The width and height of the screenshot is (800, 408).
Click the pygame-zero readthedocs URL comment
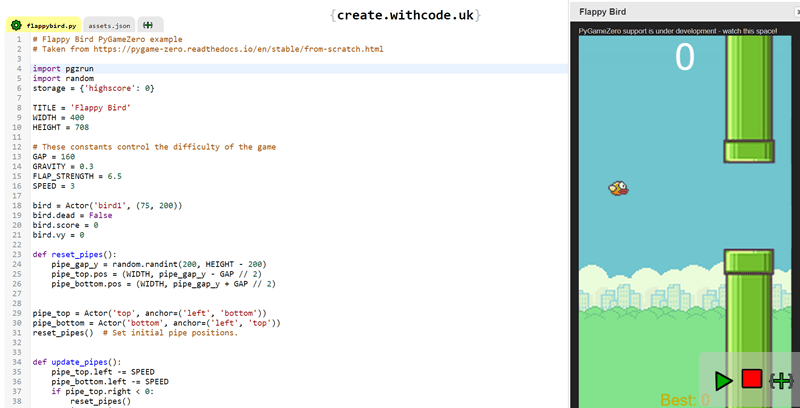click(x=208, y=49)
